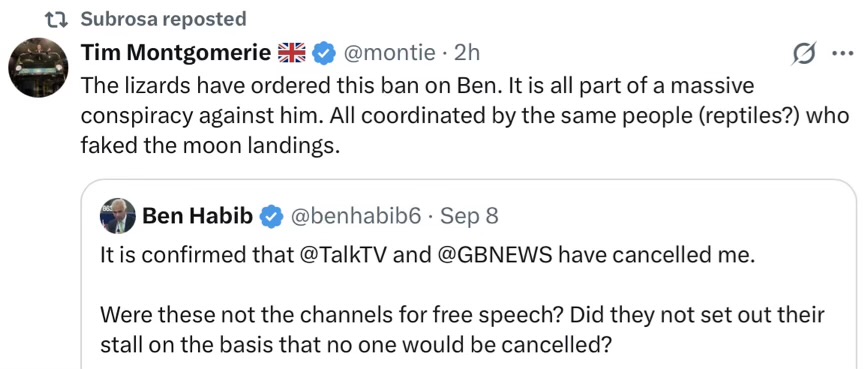This screenshot has height=369, width=864.
Task: Click Ben Habib's blue verified badge
Action: pyautogui.click(x=272, y=217)
